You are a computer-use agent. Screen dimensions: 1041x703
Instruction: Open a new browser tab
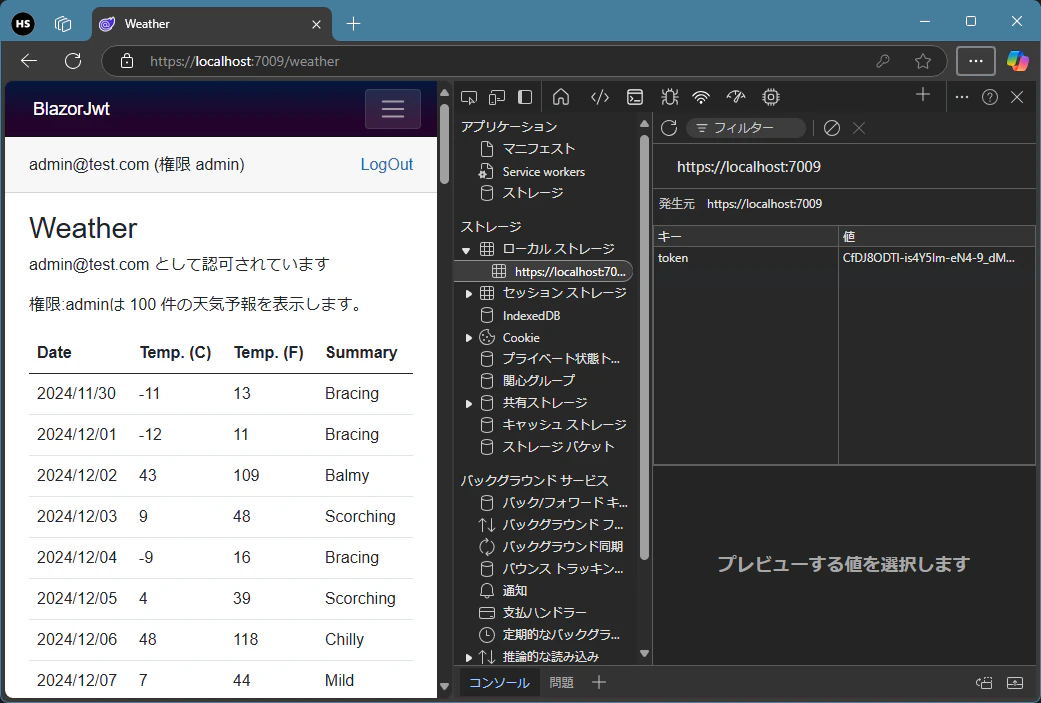(x=353, y=24)
